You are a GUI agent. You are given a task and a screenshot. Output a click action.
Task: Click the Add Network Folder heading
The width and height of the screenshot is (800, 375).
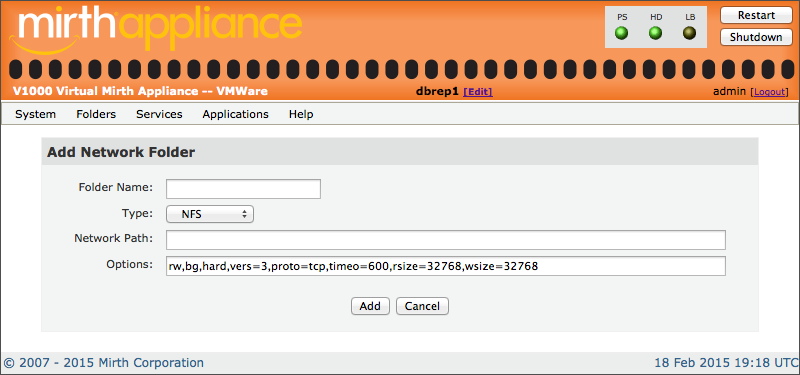tap(121, 152)
